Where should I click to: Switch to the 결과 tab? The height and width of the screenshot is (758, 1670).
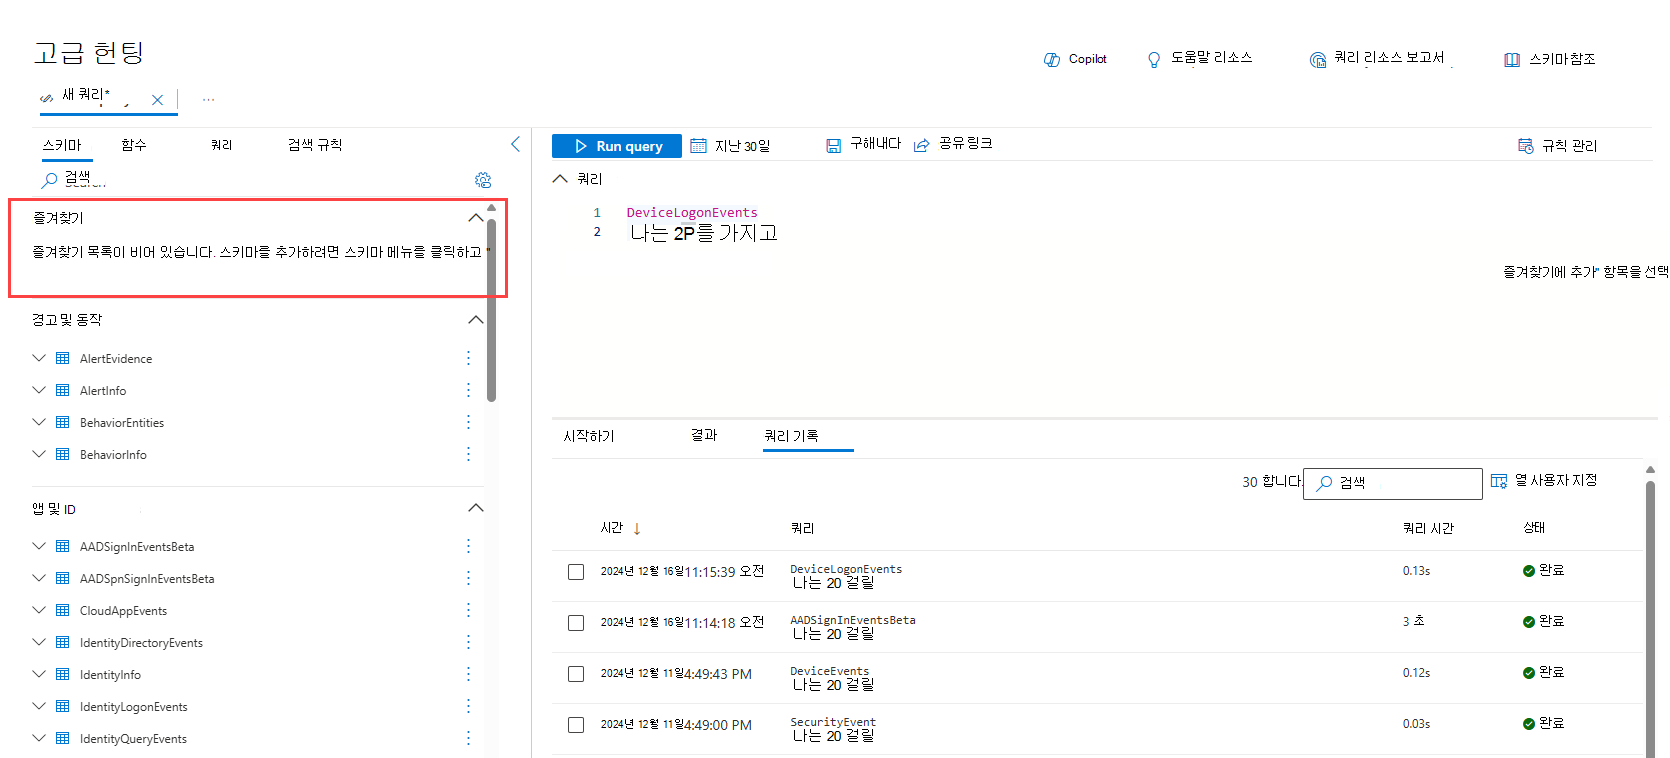(x=704, y=435)
